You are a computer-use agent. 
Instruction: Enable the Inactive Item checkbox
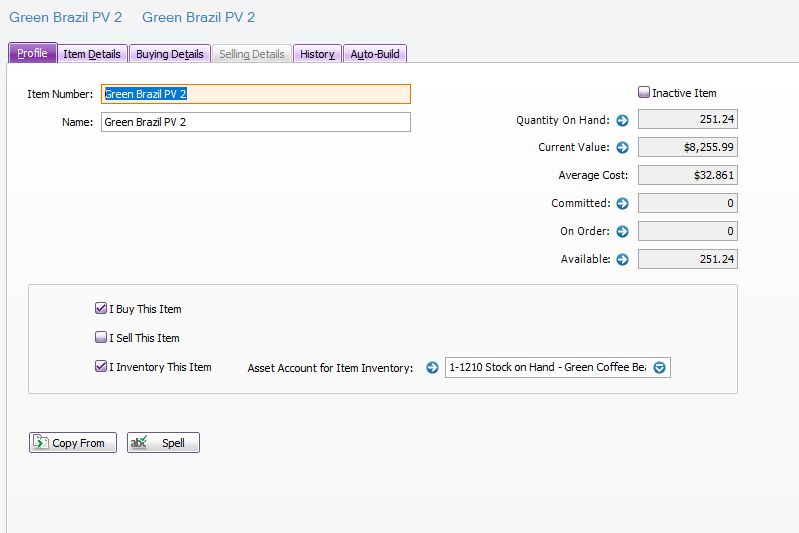[644, 93]
